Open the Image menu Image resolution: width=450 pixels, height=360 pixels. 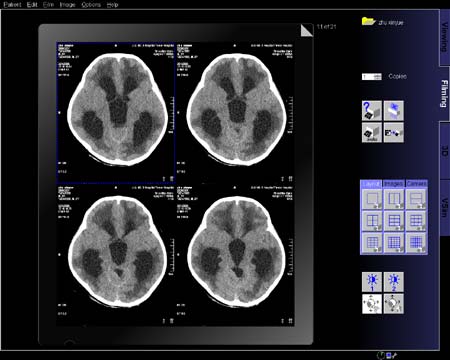67,5
